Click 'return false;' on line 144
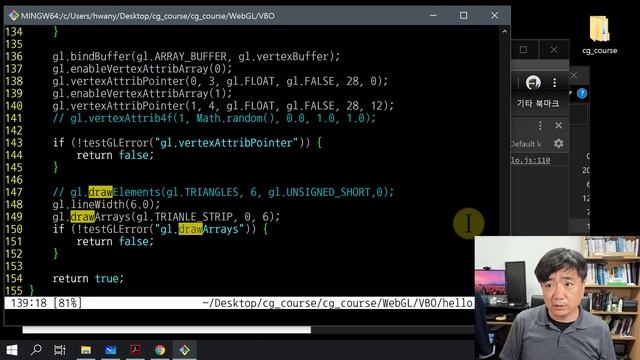The image size is (640, 360). [115, 155]
